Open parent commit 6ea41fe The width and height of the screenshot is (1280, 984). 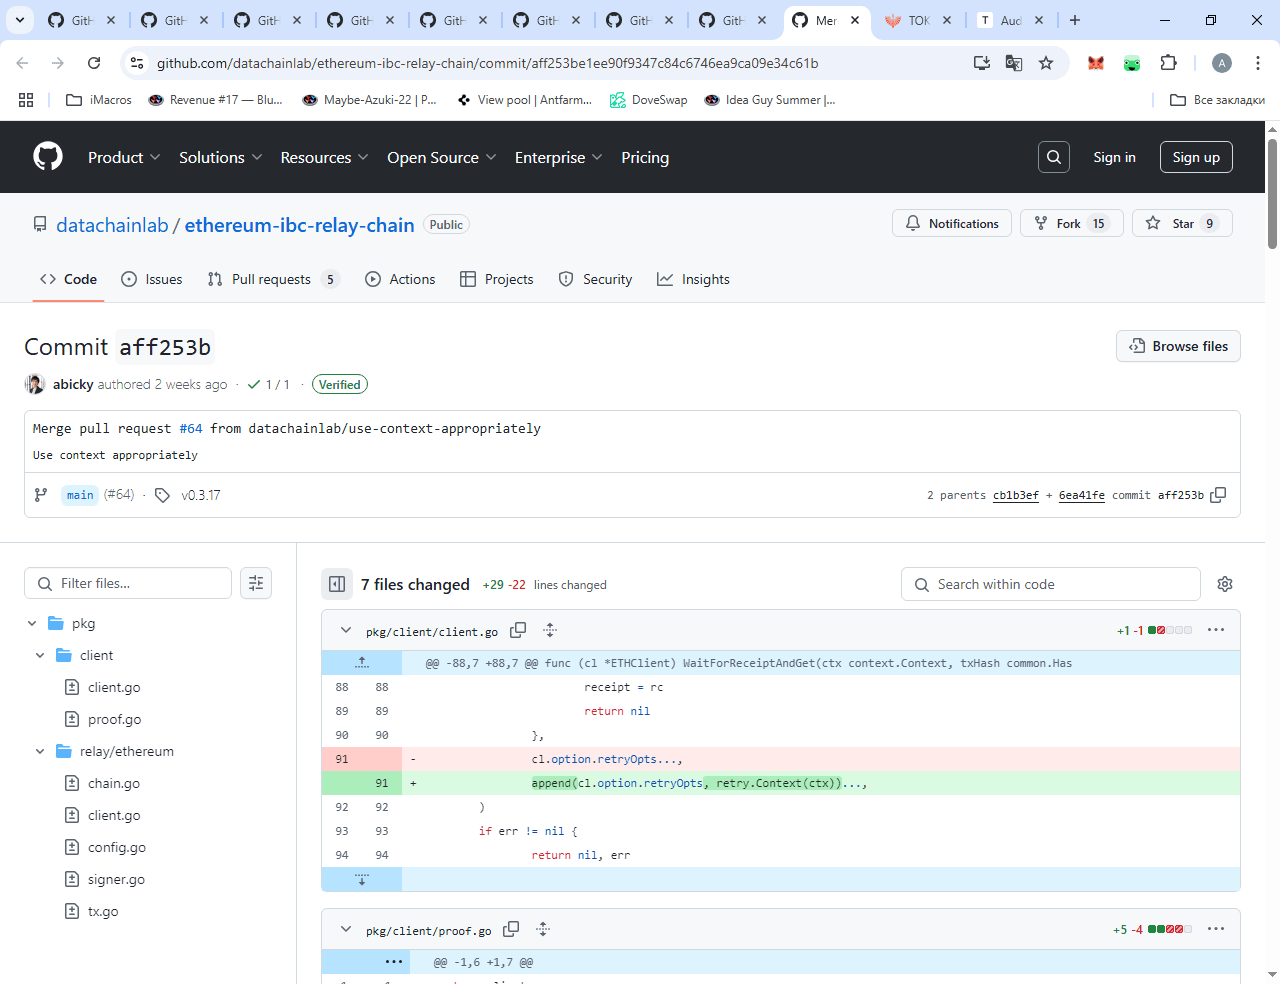pyautogui.click(x=1082, y=495)
